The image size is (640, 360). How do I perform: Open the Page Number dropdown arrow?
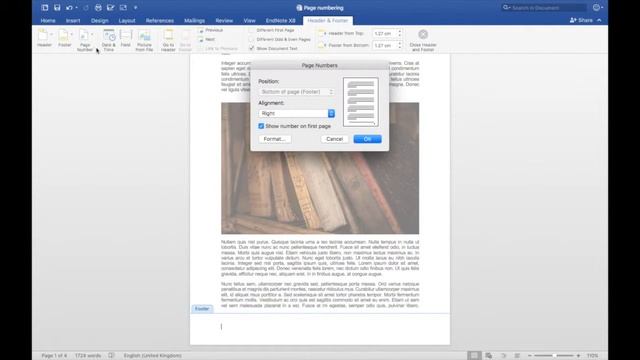click(92, 34)
